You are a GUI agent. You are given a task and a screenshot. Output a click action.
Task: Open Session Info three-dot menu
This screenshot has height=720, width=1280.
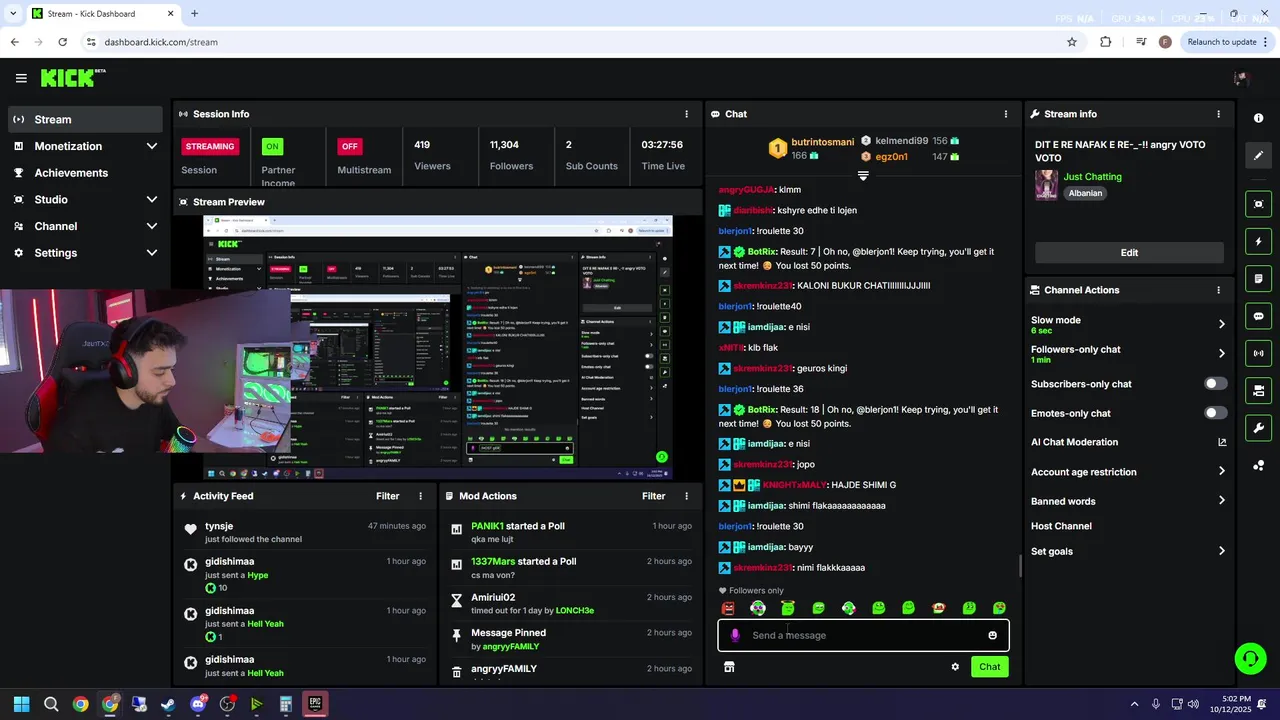coord(686,114)
